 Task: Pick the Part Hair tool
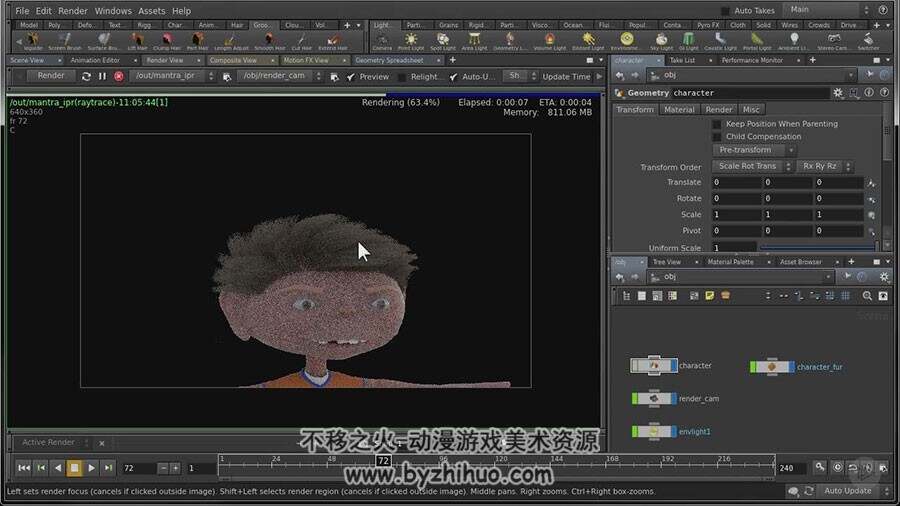197,41
